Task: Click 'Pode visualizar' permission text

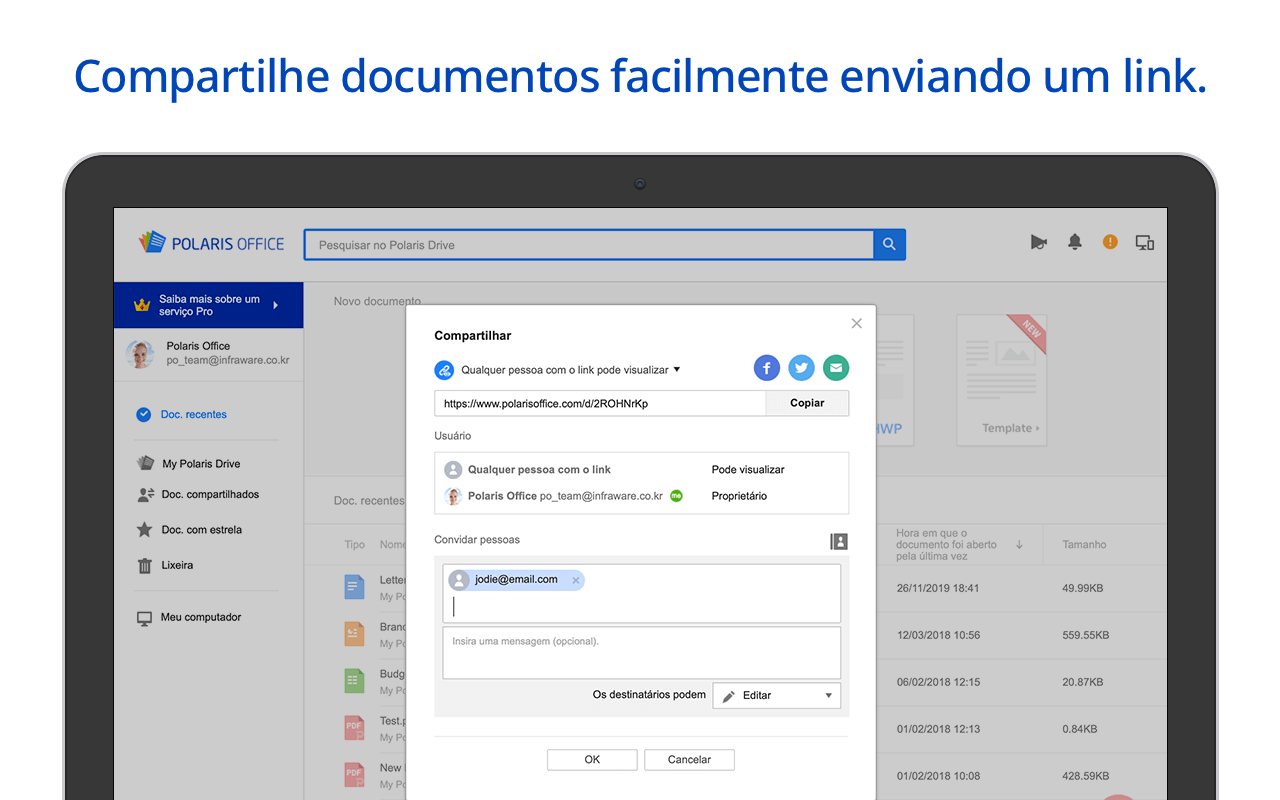Action: (748, 469)
